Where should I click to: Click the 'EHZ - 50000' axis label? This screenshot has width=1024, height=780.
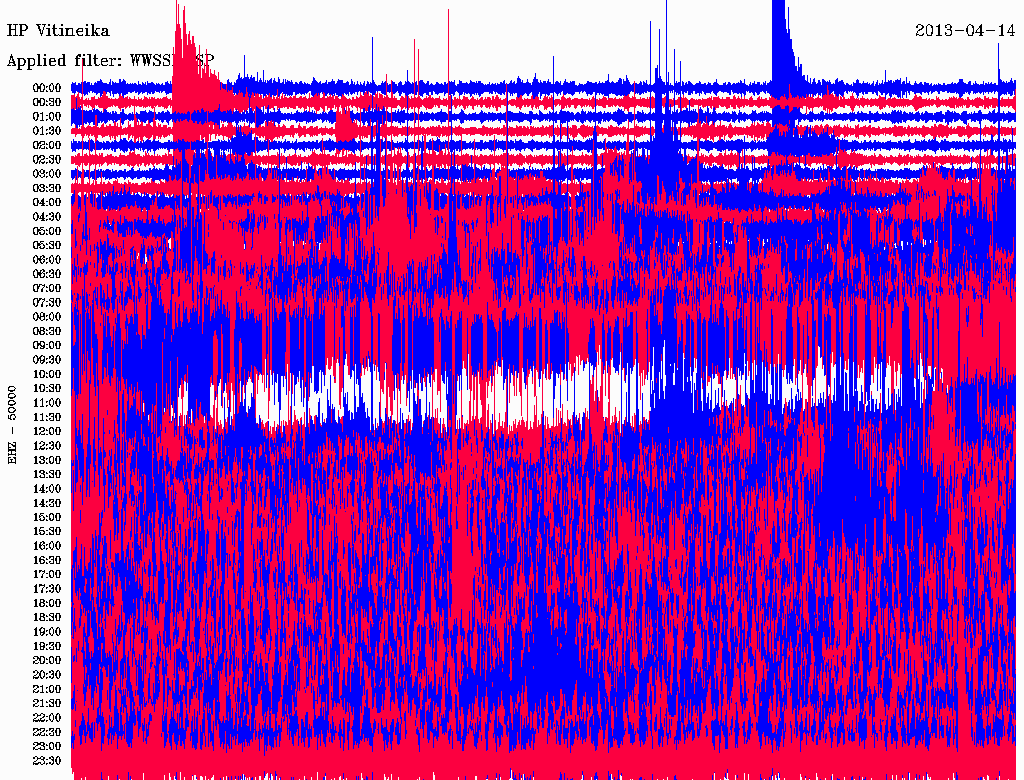pos(12,425)
